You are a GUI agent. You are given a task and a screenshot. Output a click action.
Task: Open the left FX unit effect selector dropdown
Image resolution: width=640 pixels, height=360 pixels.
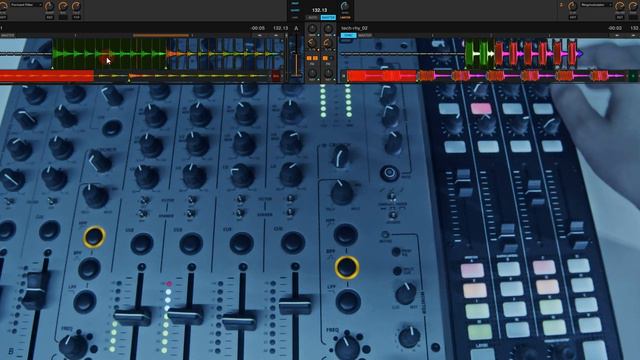[x=26, y=4]
